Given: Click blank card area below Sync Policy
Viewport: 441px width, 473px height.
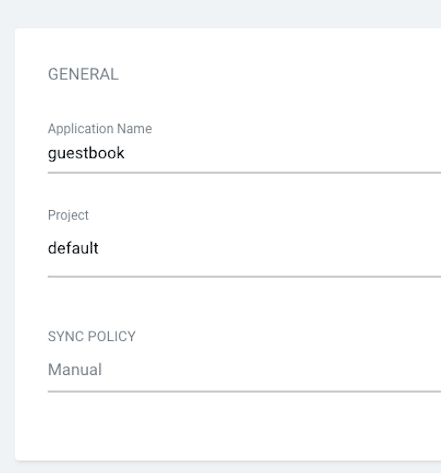Looking at the screenshot, I should (228, 427).
